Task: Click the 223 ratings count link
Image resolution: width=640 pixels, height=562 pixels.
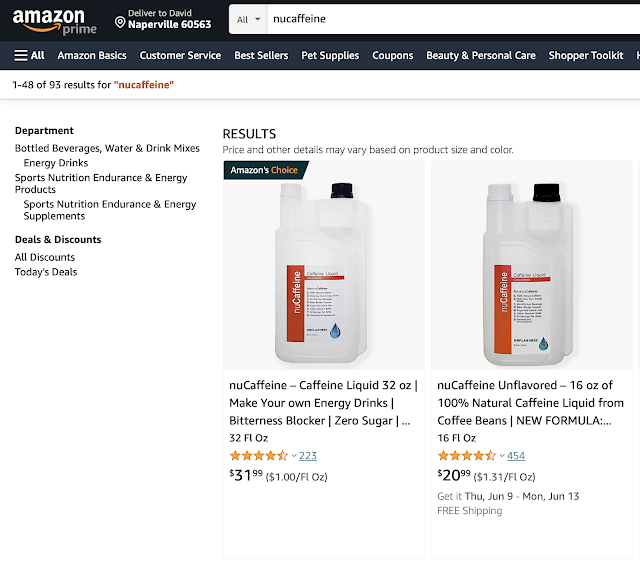Action: (308, 456)
